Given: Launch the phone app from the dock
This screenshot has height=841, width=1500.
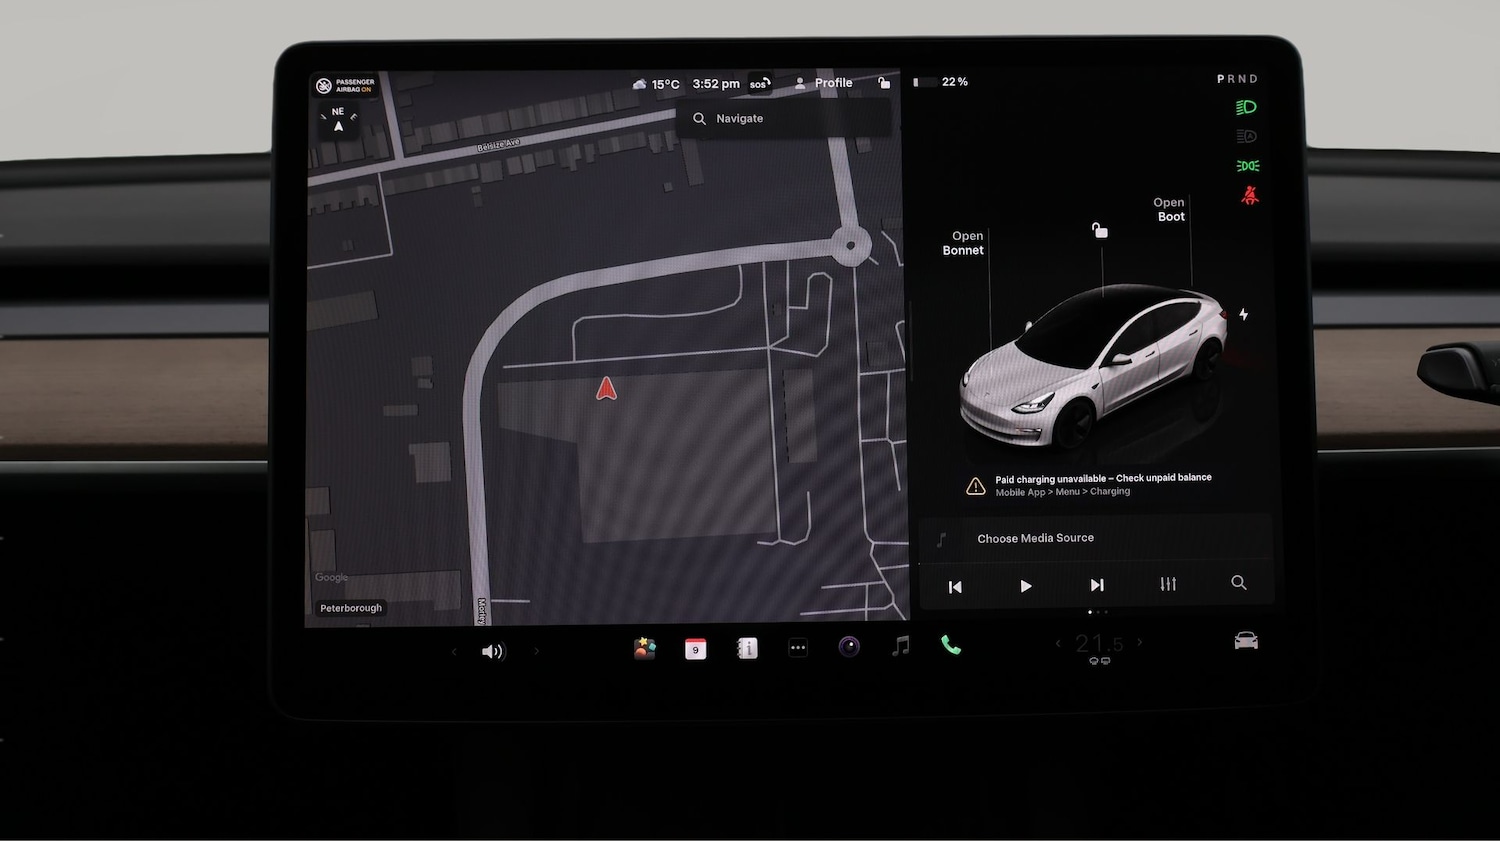Looking at the screenshot, I should tap(950, 646).
